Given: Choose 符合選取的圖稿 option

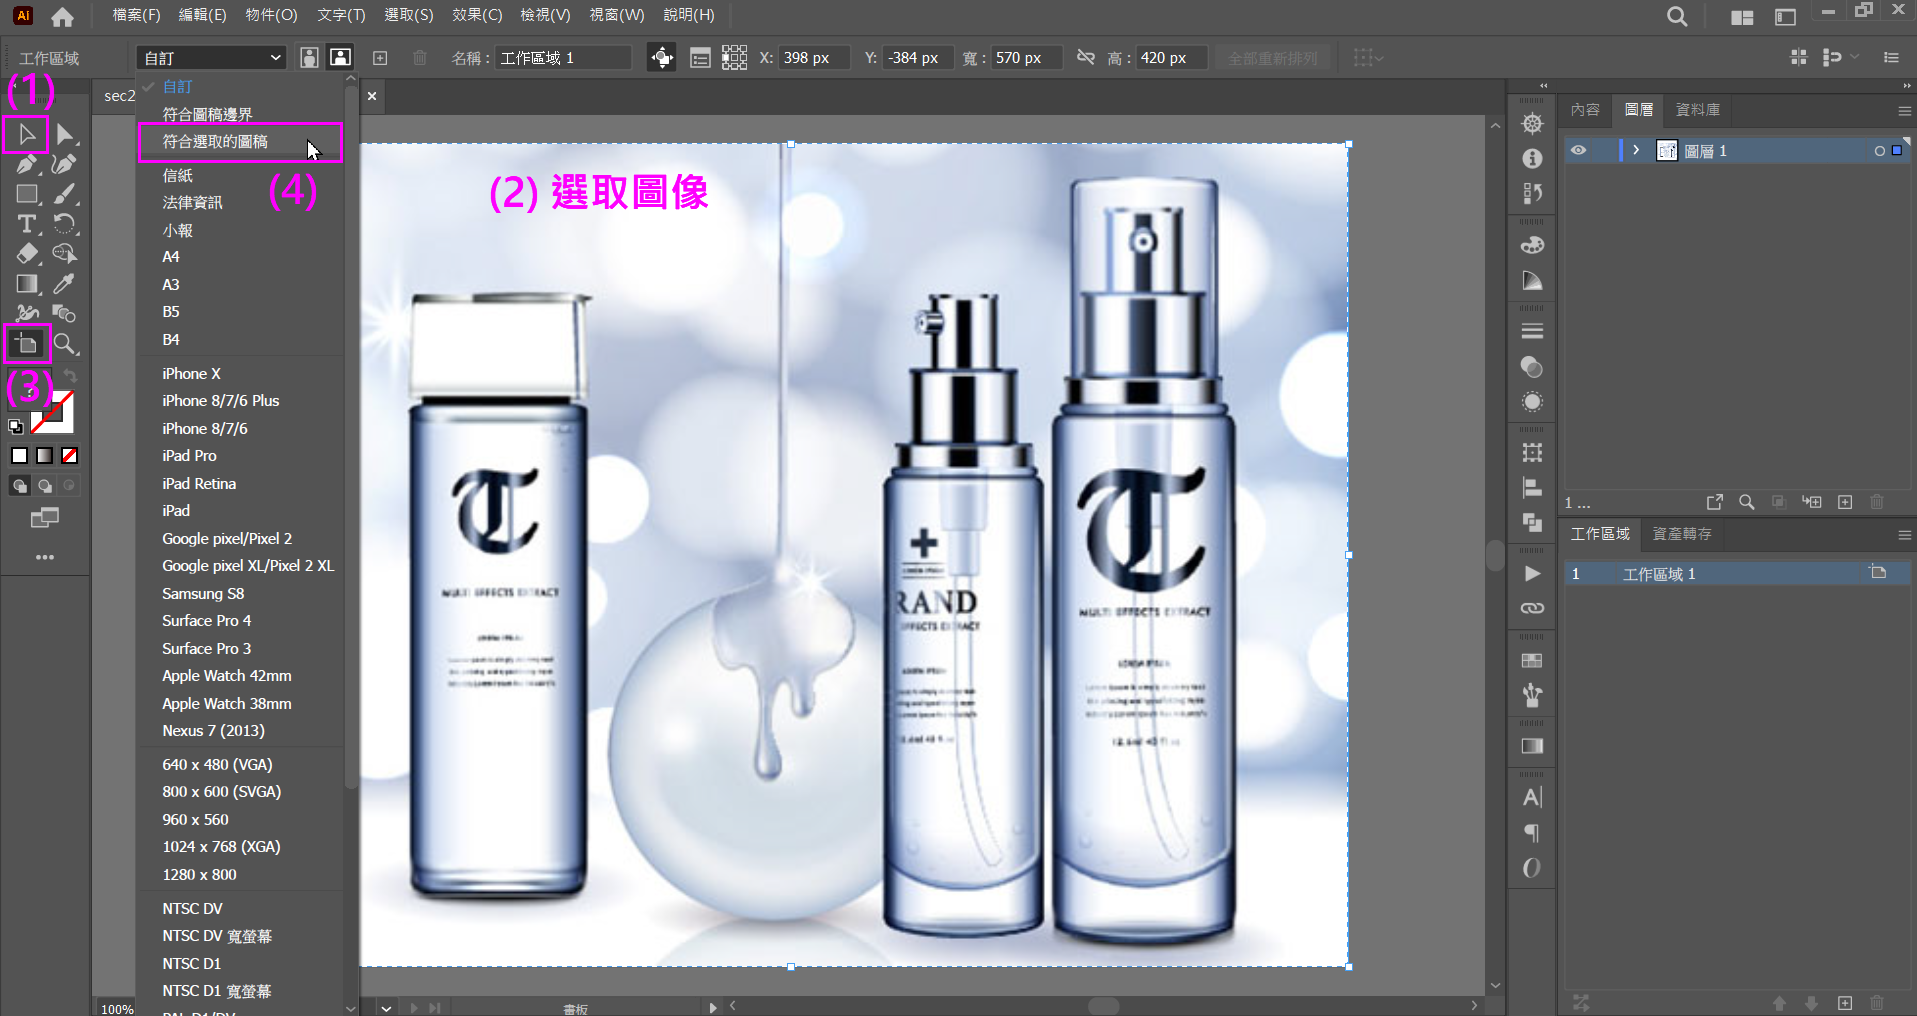Looking at the screenshot, I should coord(215,142).
